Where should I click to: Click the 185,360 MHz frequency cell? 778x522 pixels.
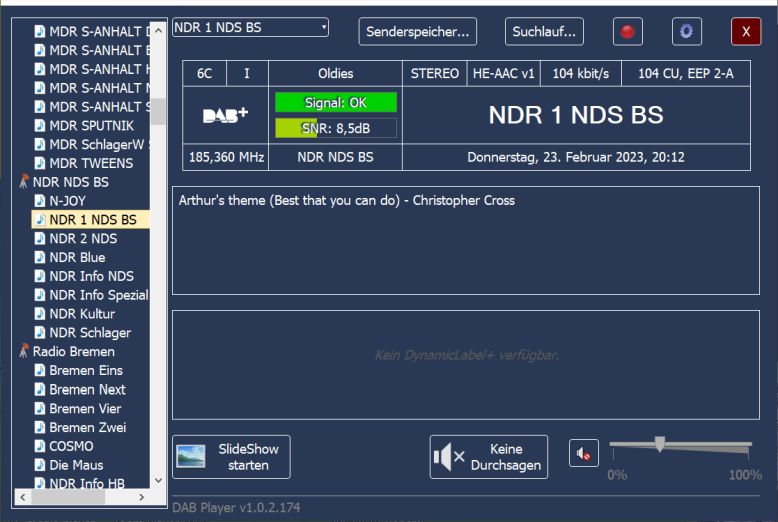[x=226, y=157]
